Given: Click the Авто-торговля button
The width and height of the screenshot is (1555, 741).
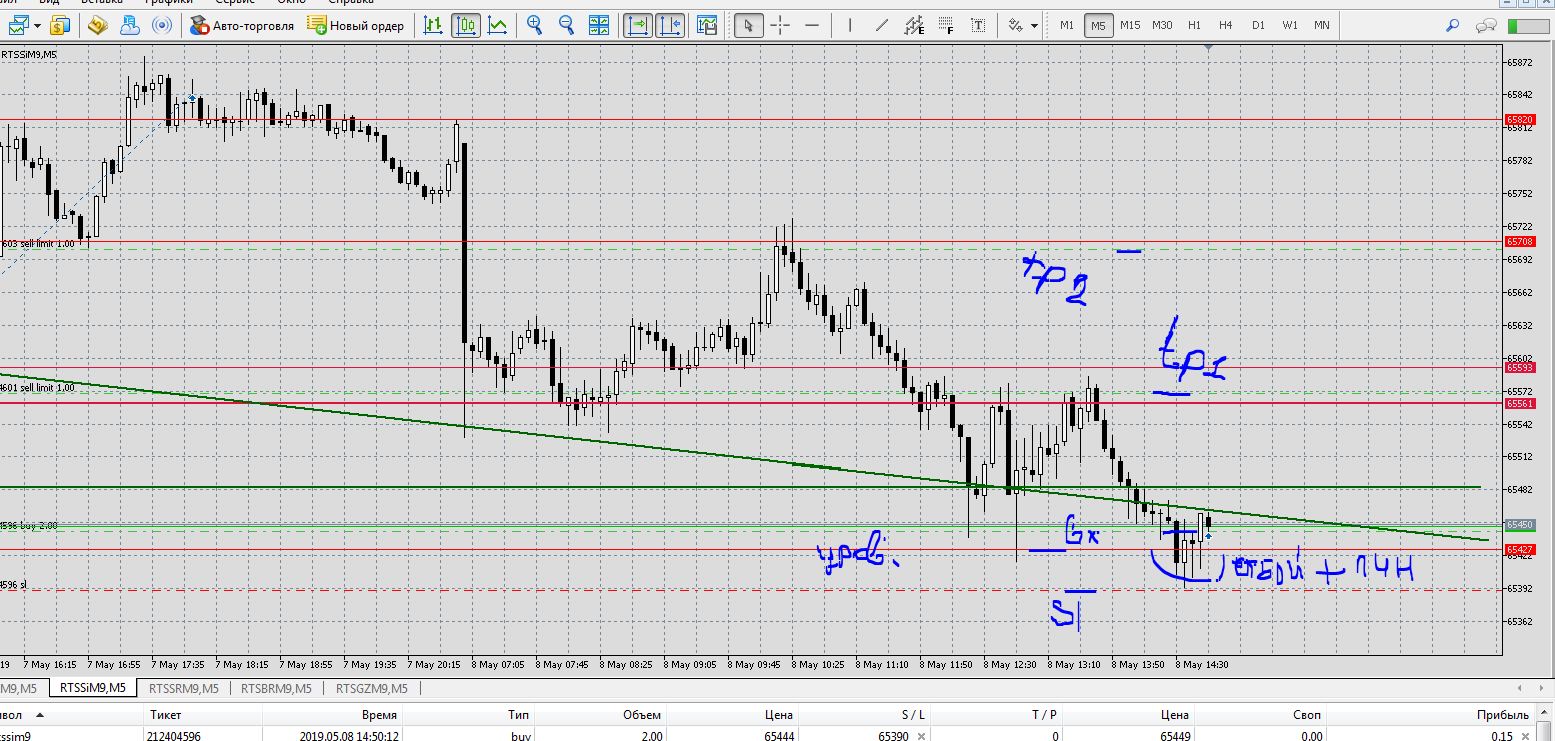Looking at the screenshot, I should [x=240, y=25].
